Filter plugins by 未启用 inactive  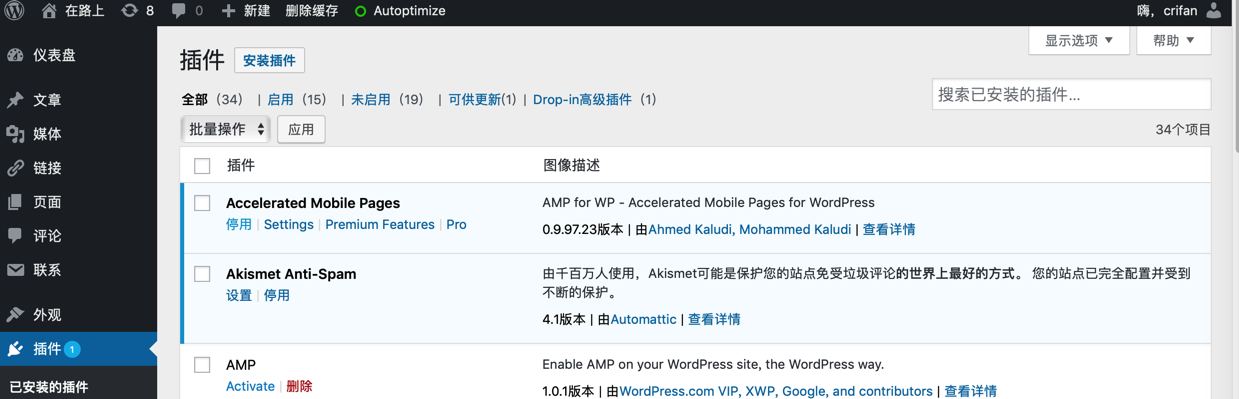click(370, 99)
